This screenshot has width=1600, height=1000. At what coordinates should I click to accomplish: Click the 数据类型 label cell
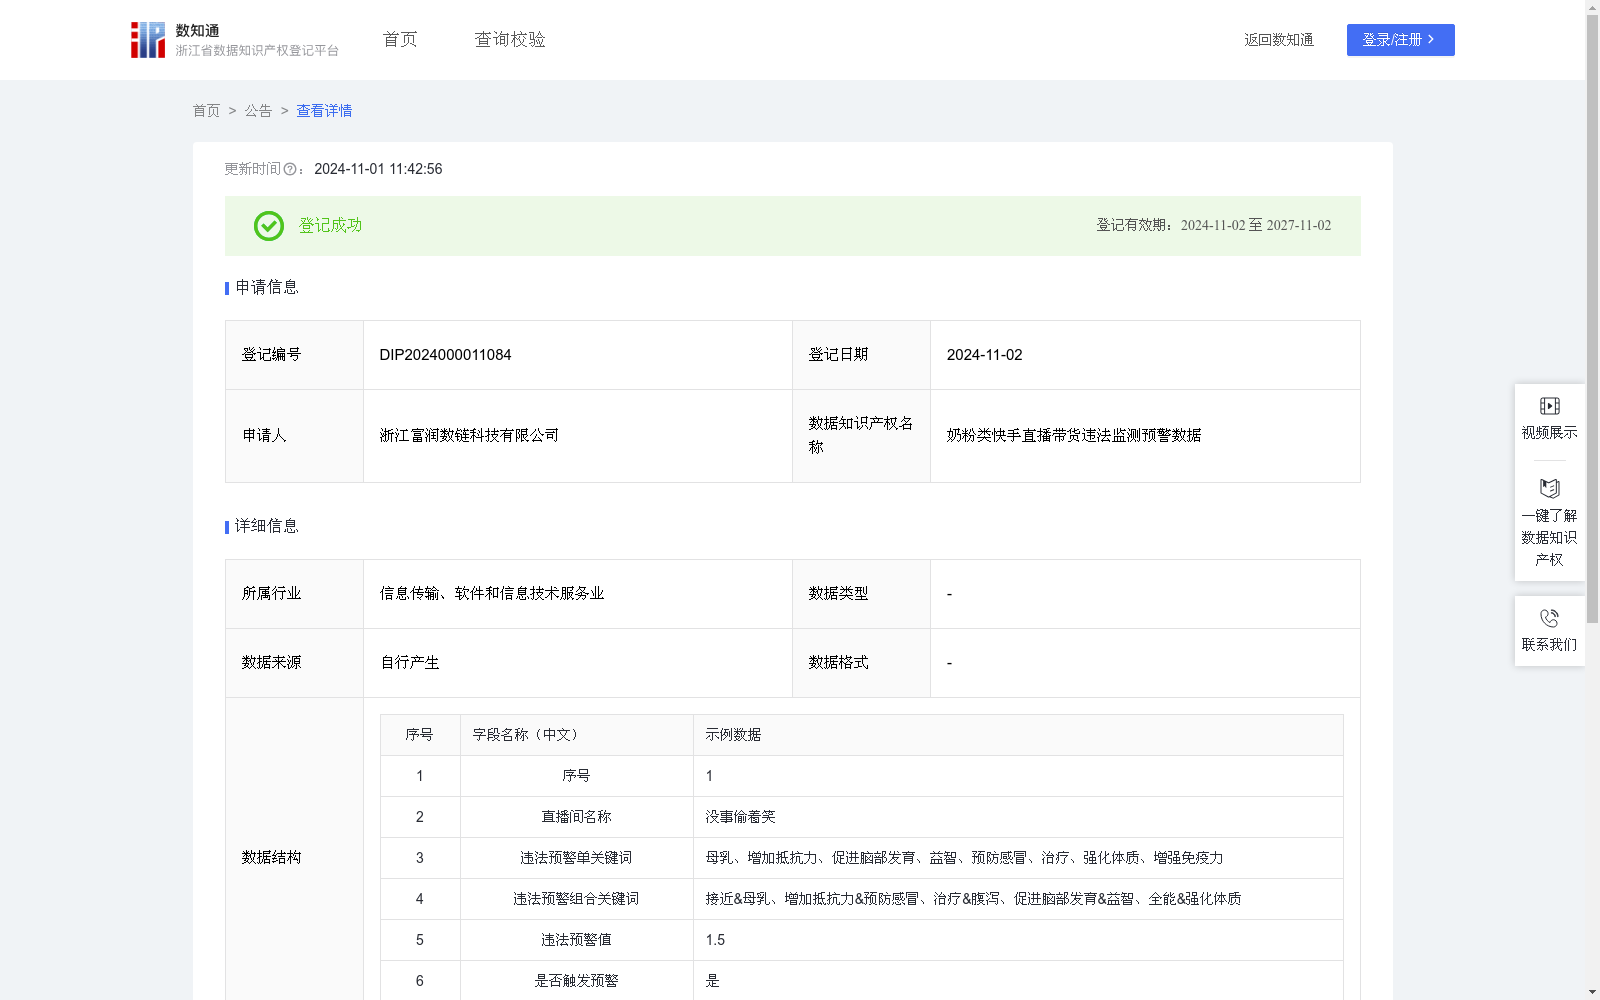coord(861,594)
